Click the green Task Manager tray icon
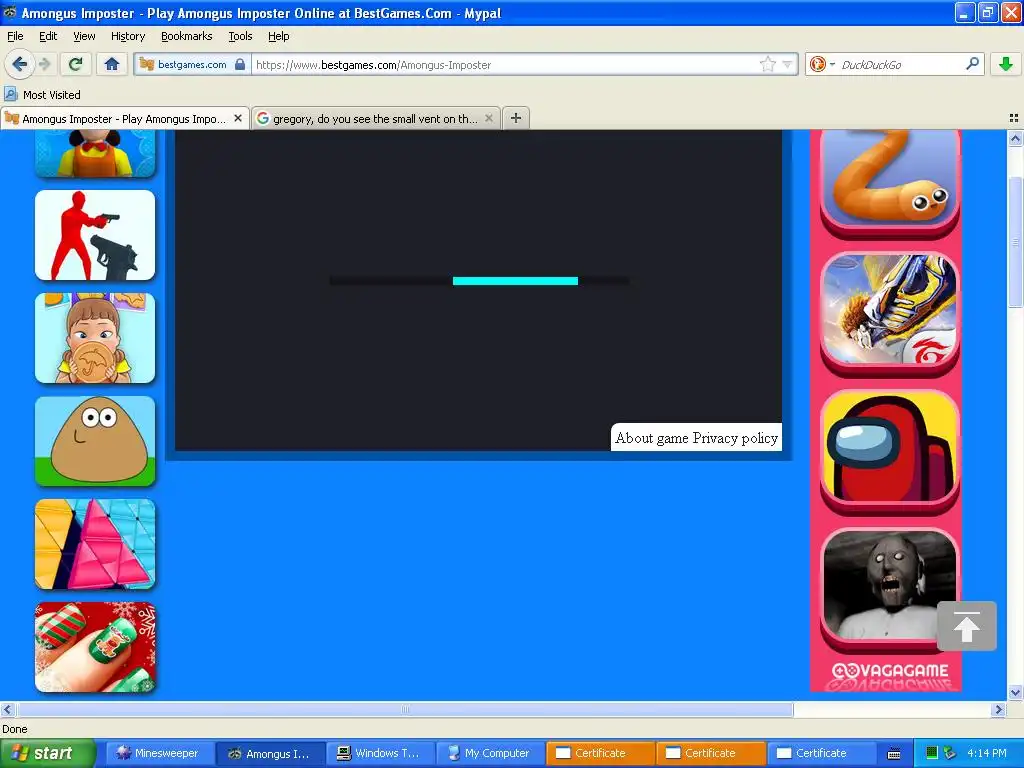1024x768 pixels. [x=932, y=753]
